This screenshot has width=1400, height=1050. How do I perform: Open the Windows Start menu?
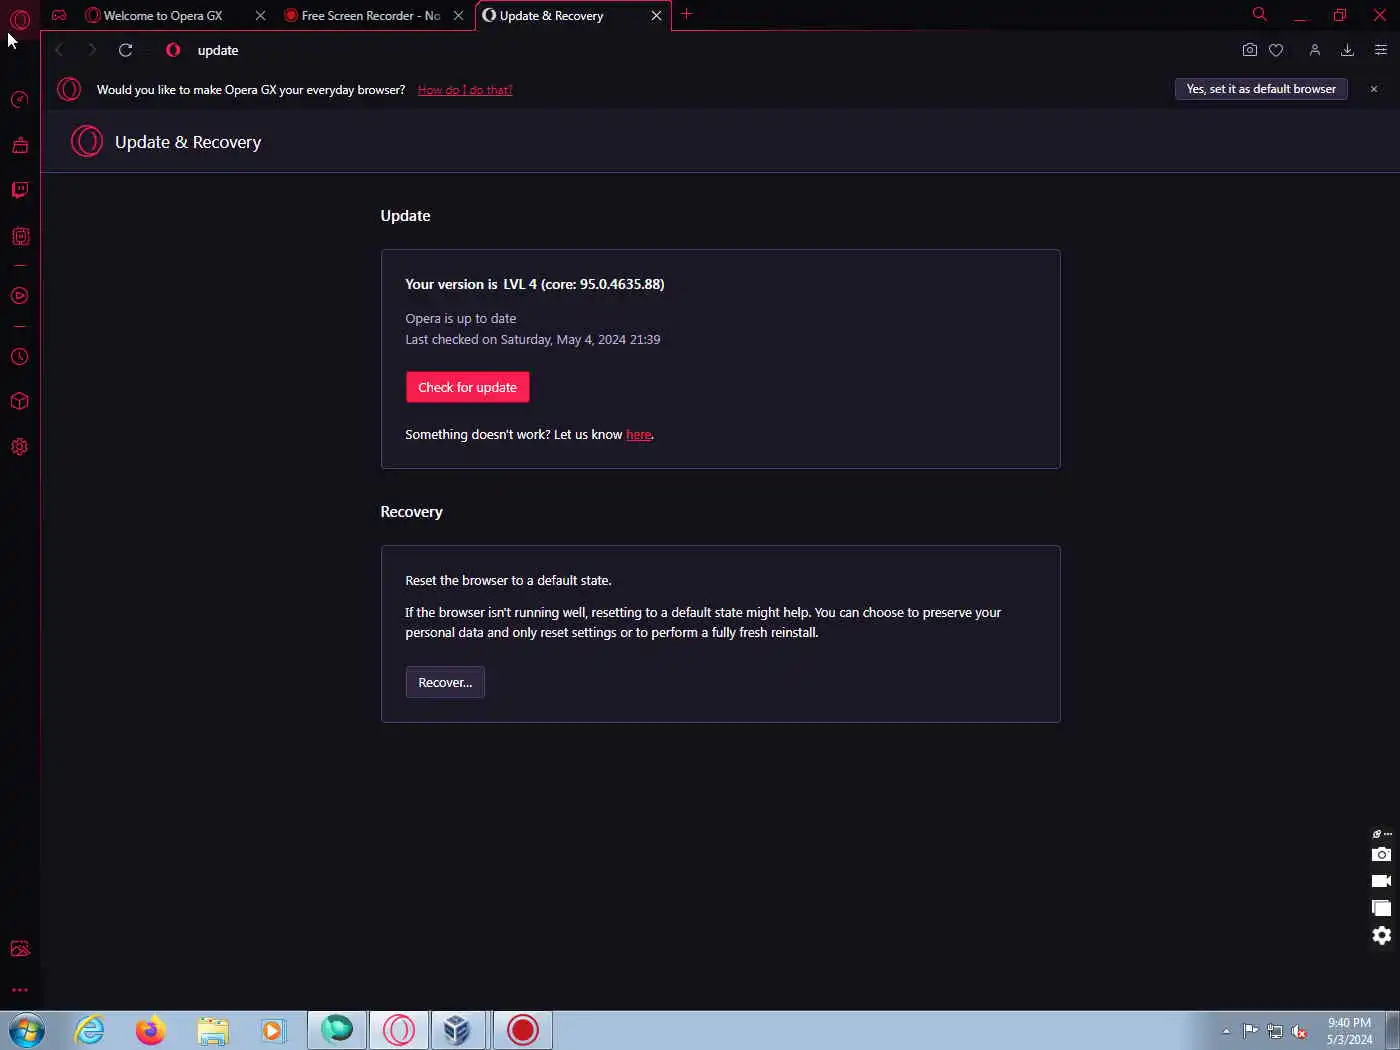click(27, 1030)
